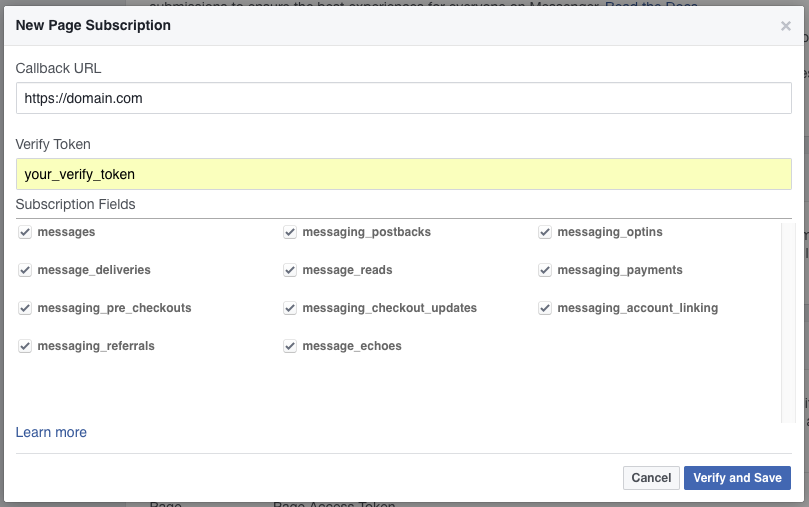Image resolution: width=809 pixels, height=507 pixels.
Task: Click the Cancel button
Action: 651,478
